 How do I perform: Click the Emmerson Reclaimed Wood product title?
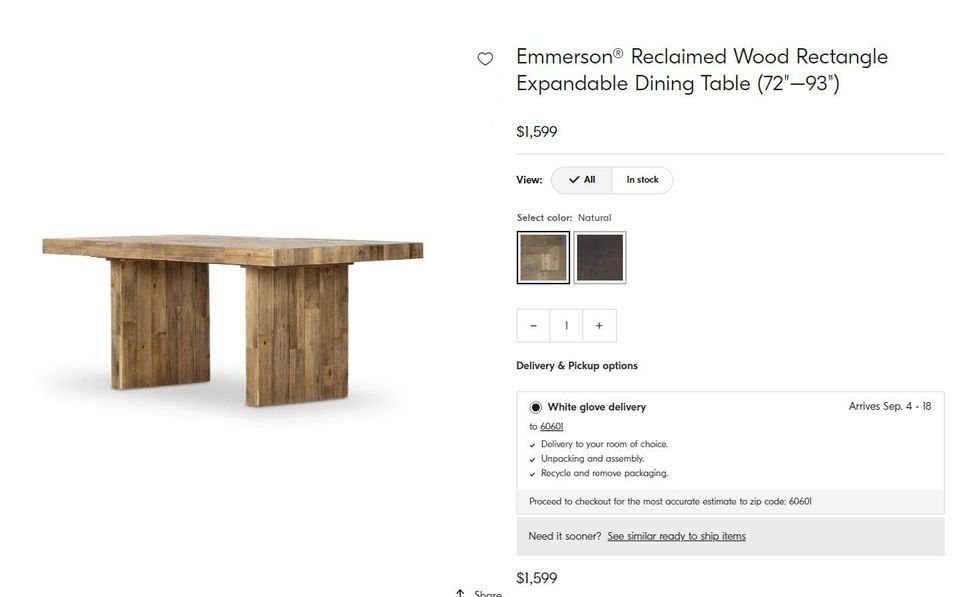point(701,70)
